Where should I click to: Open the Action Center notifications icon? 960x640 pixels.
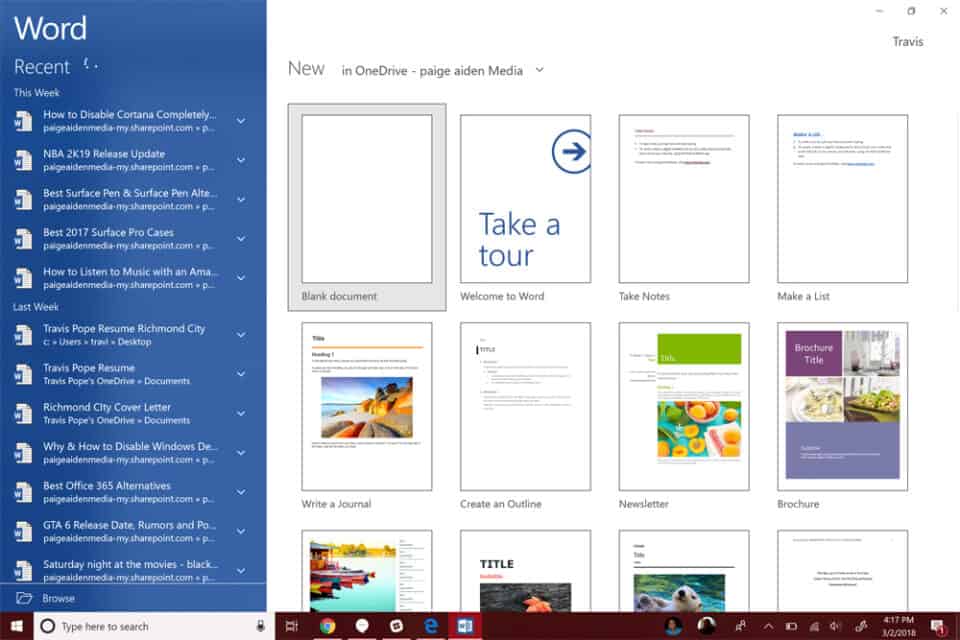pos(937,627)
